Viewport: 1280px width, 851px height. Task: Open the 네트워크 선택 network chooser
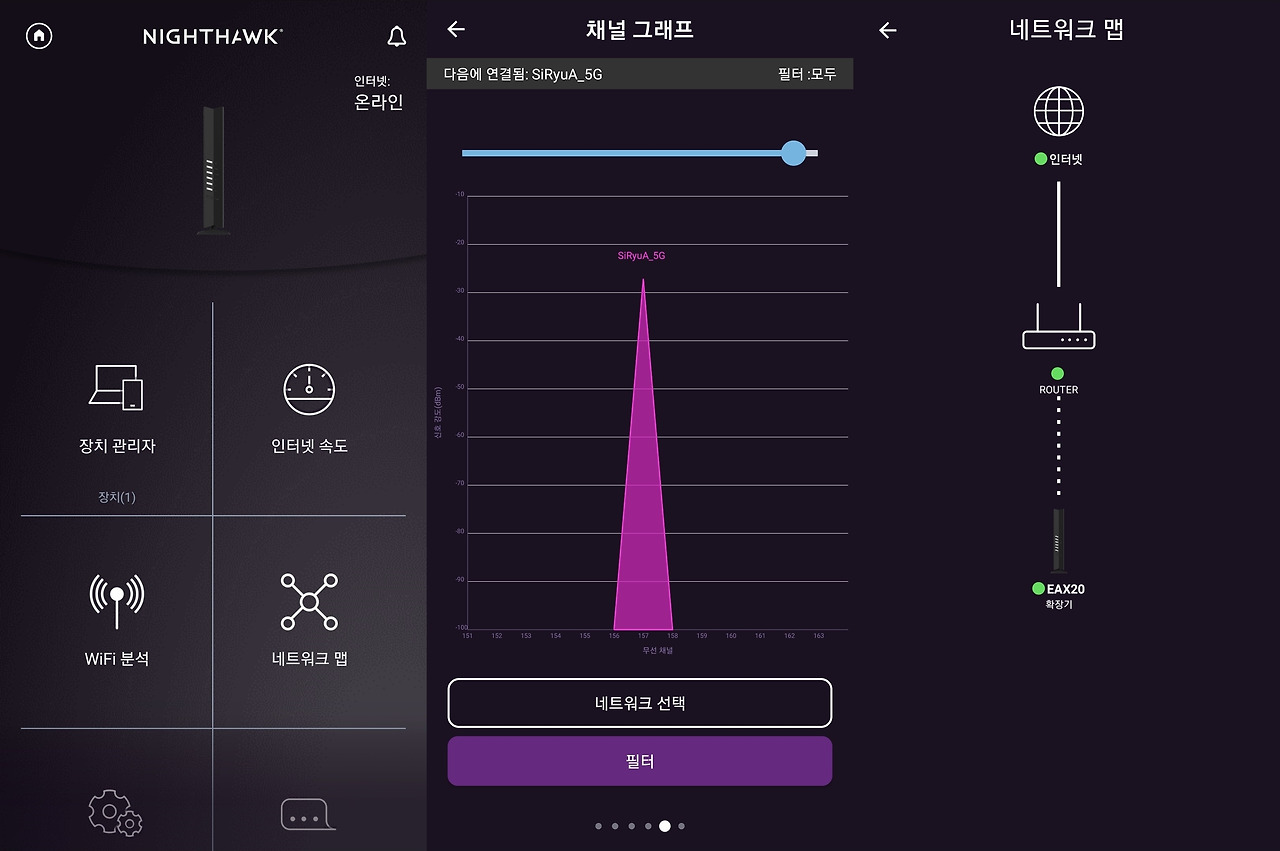(640, 703)
